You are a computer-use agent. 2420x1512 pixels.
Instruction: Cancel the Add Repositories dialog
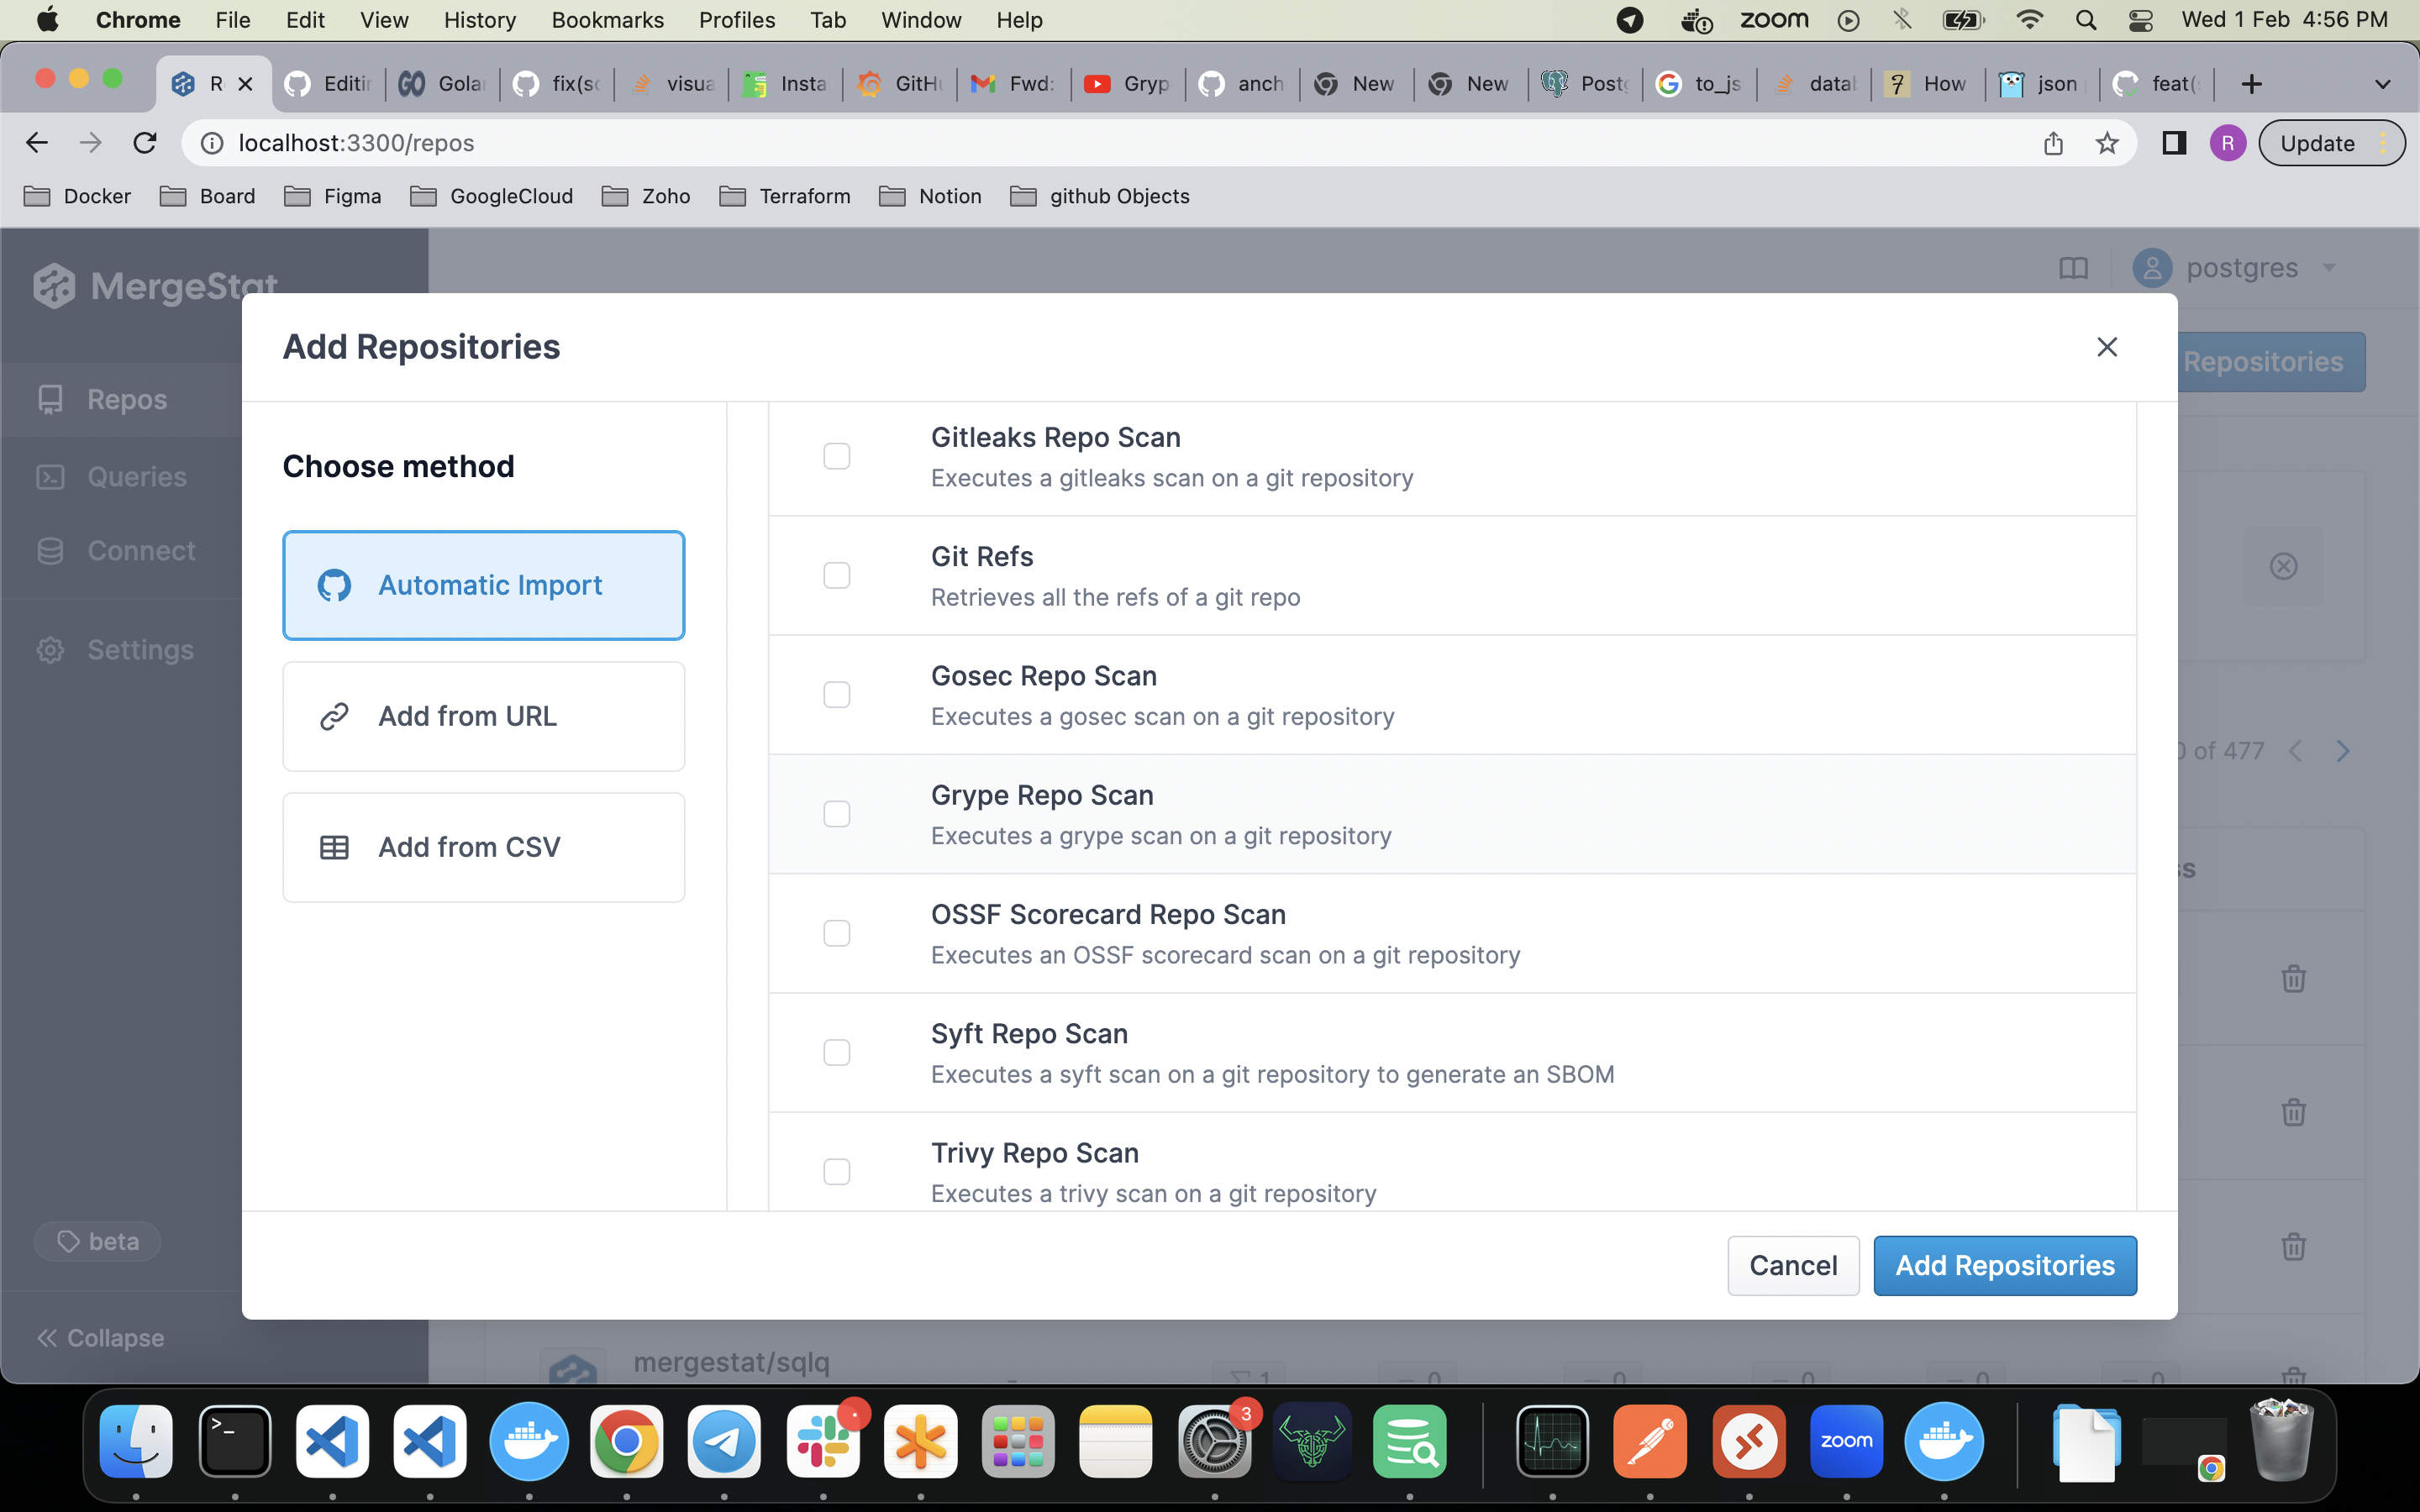click(1793, 1265)
